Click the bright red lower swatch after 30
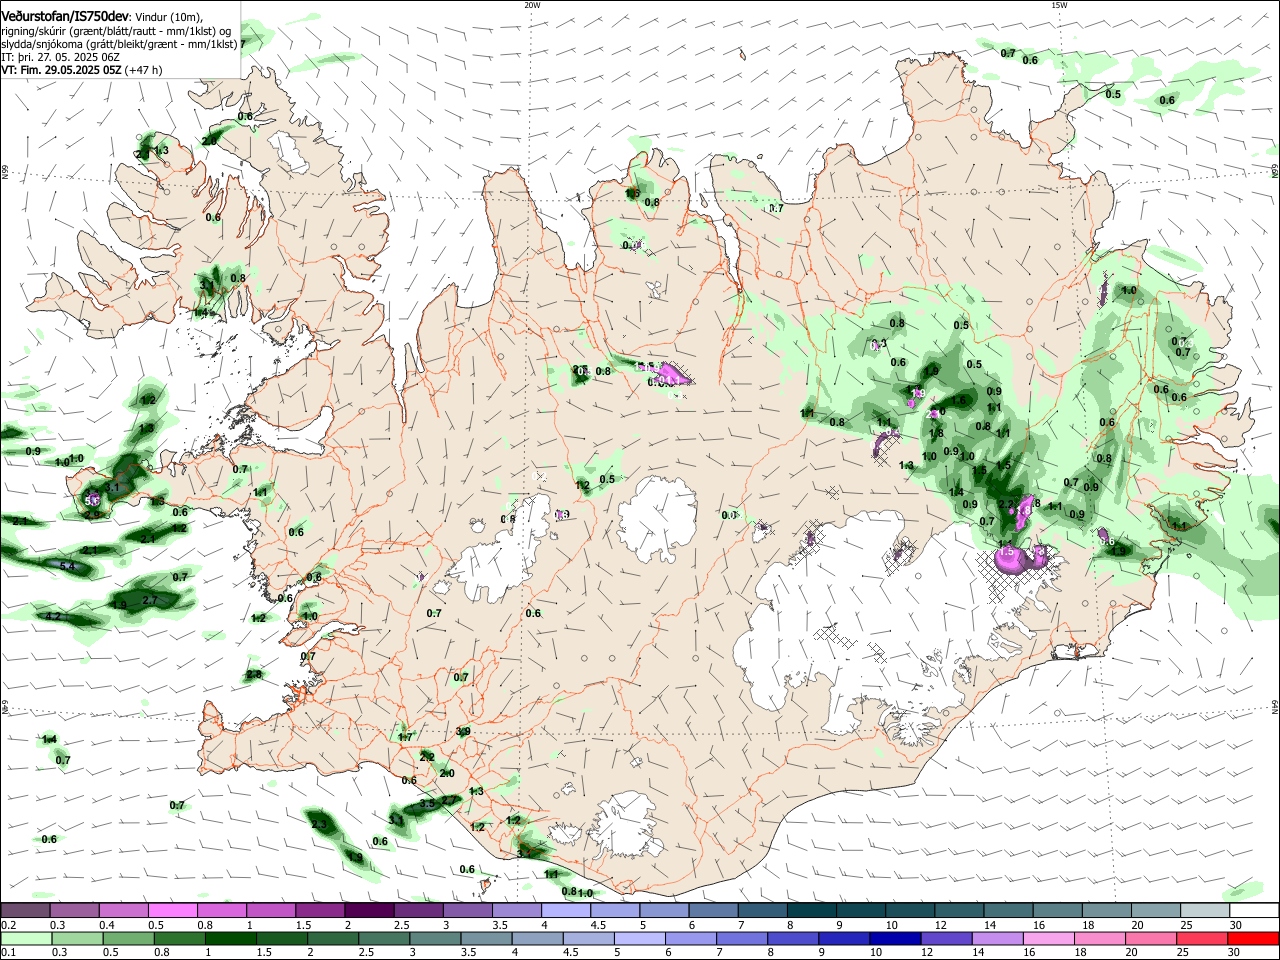 pos(1255,938)
